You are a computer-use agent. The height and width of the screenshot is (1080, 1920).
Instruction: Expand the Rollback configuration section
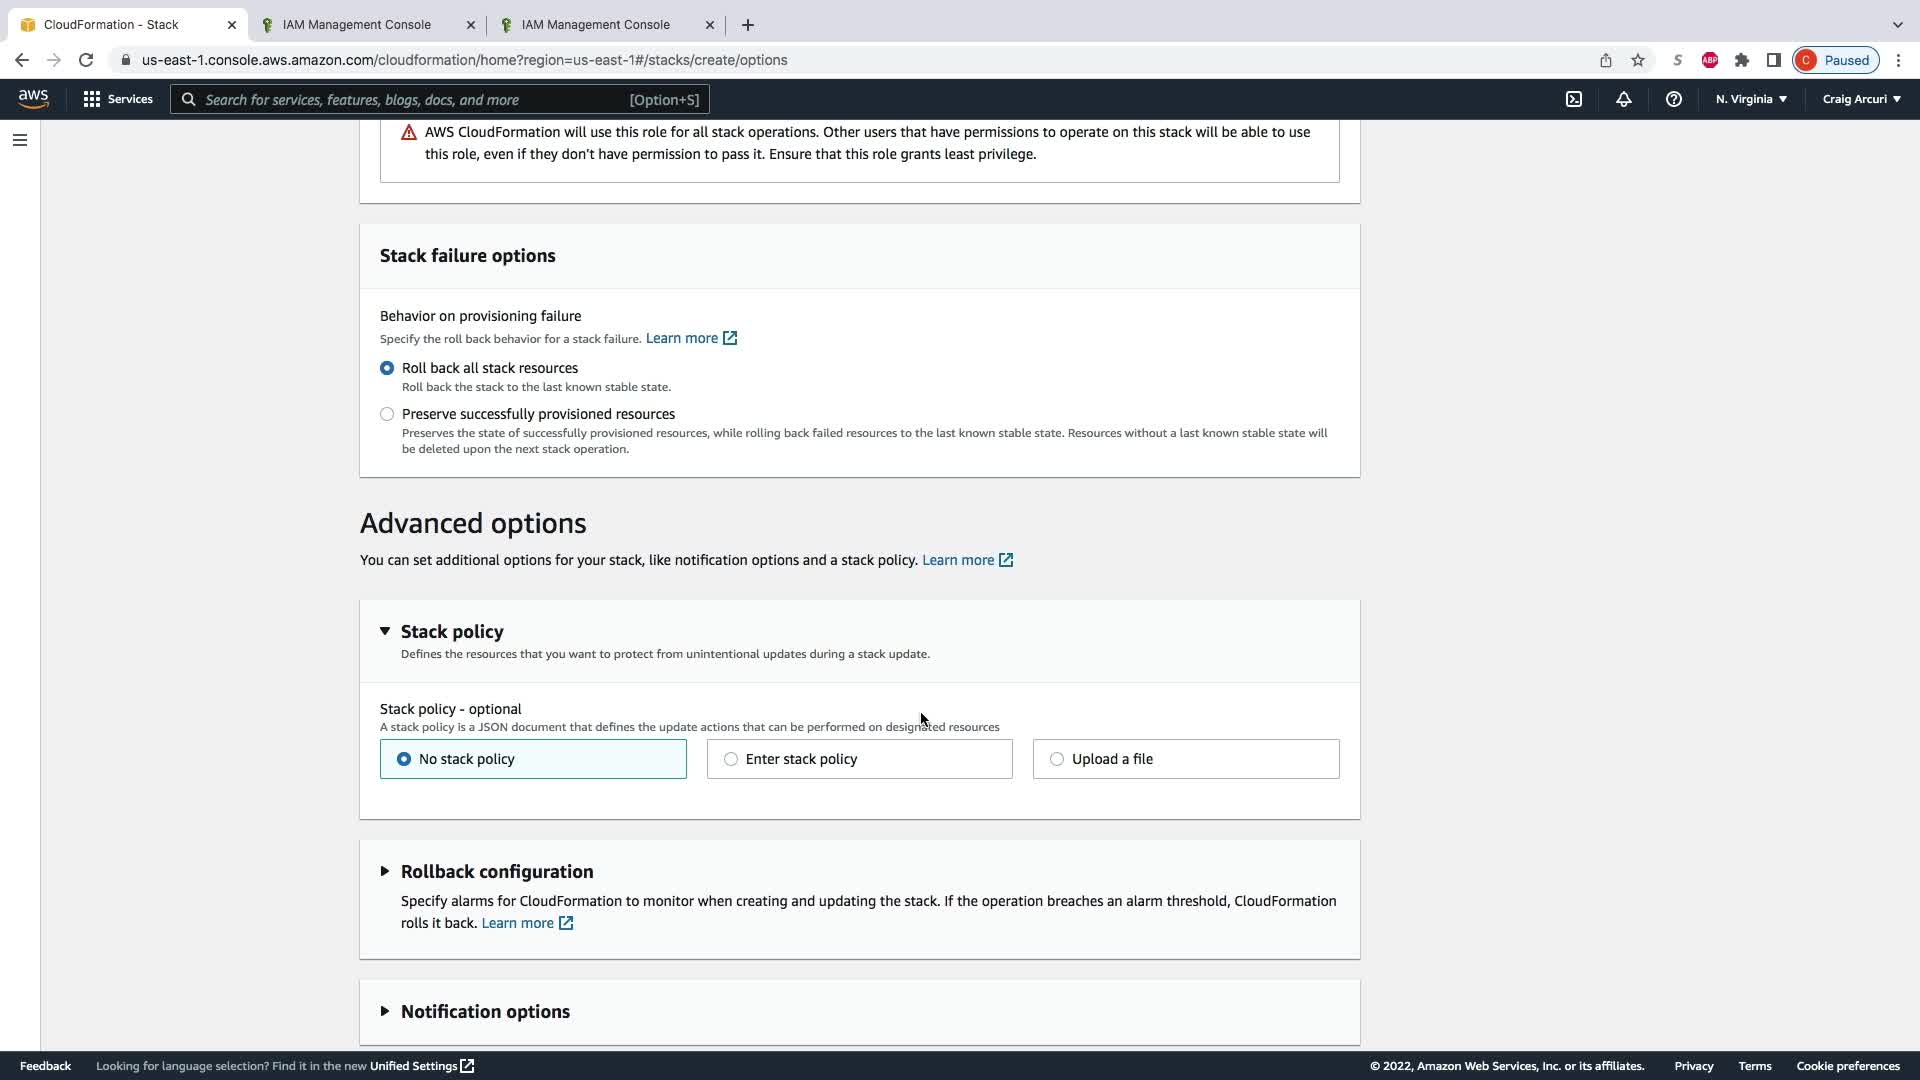coord(385,871)
